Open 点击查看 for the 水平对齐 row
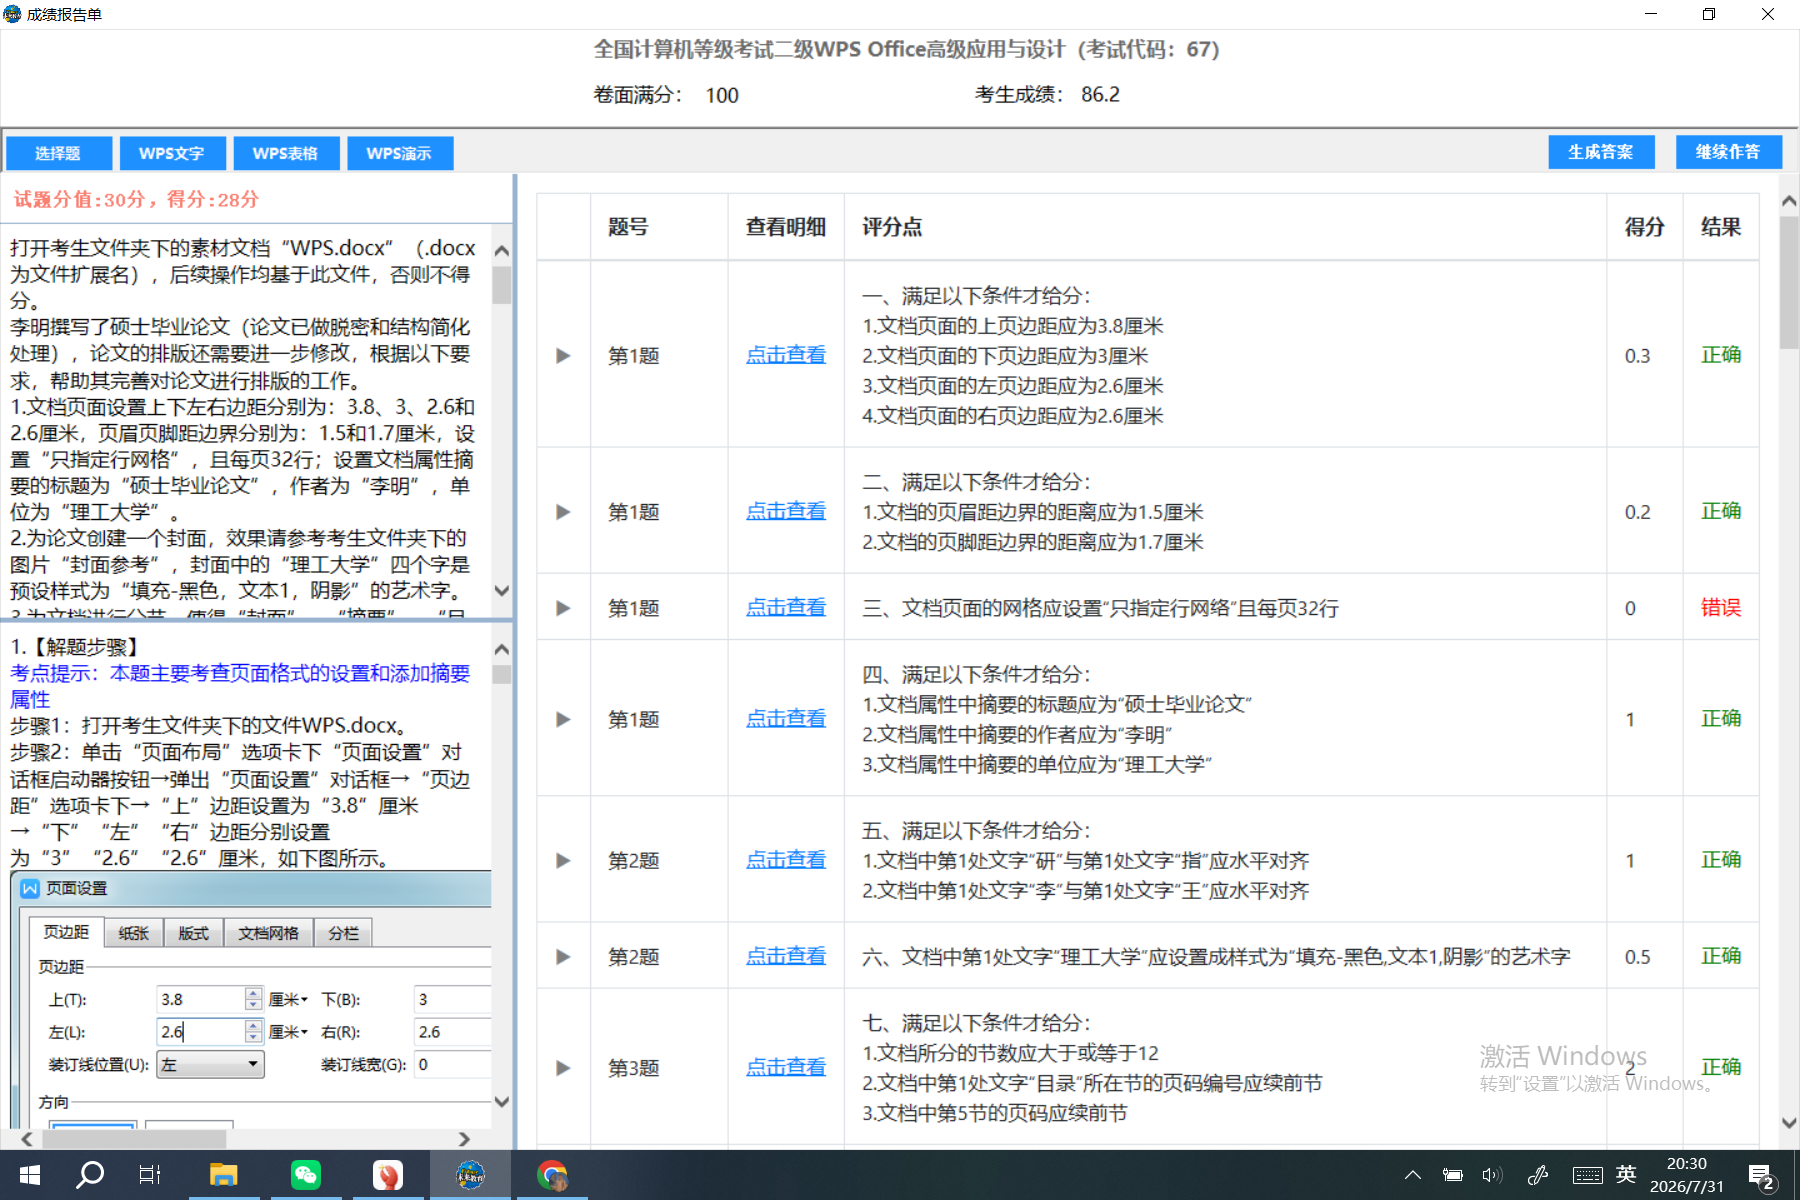This screenshot has width=1800, height=1200. click(x=786, y=860)
